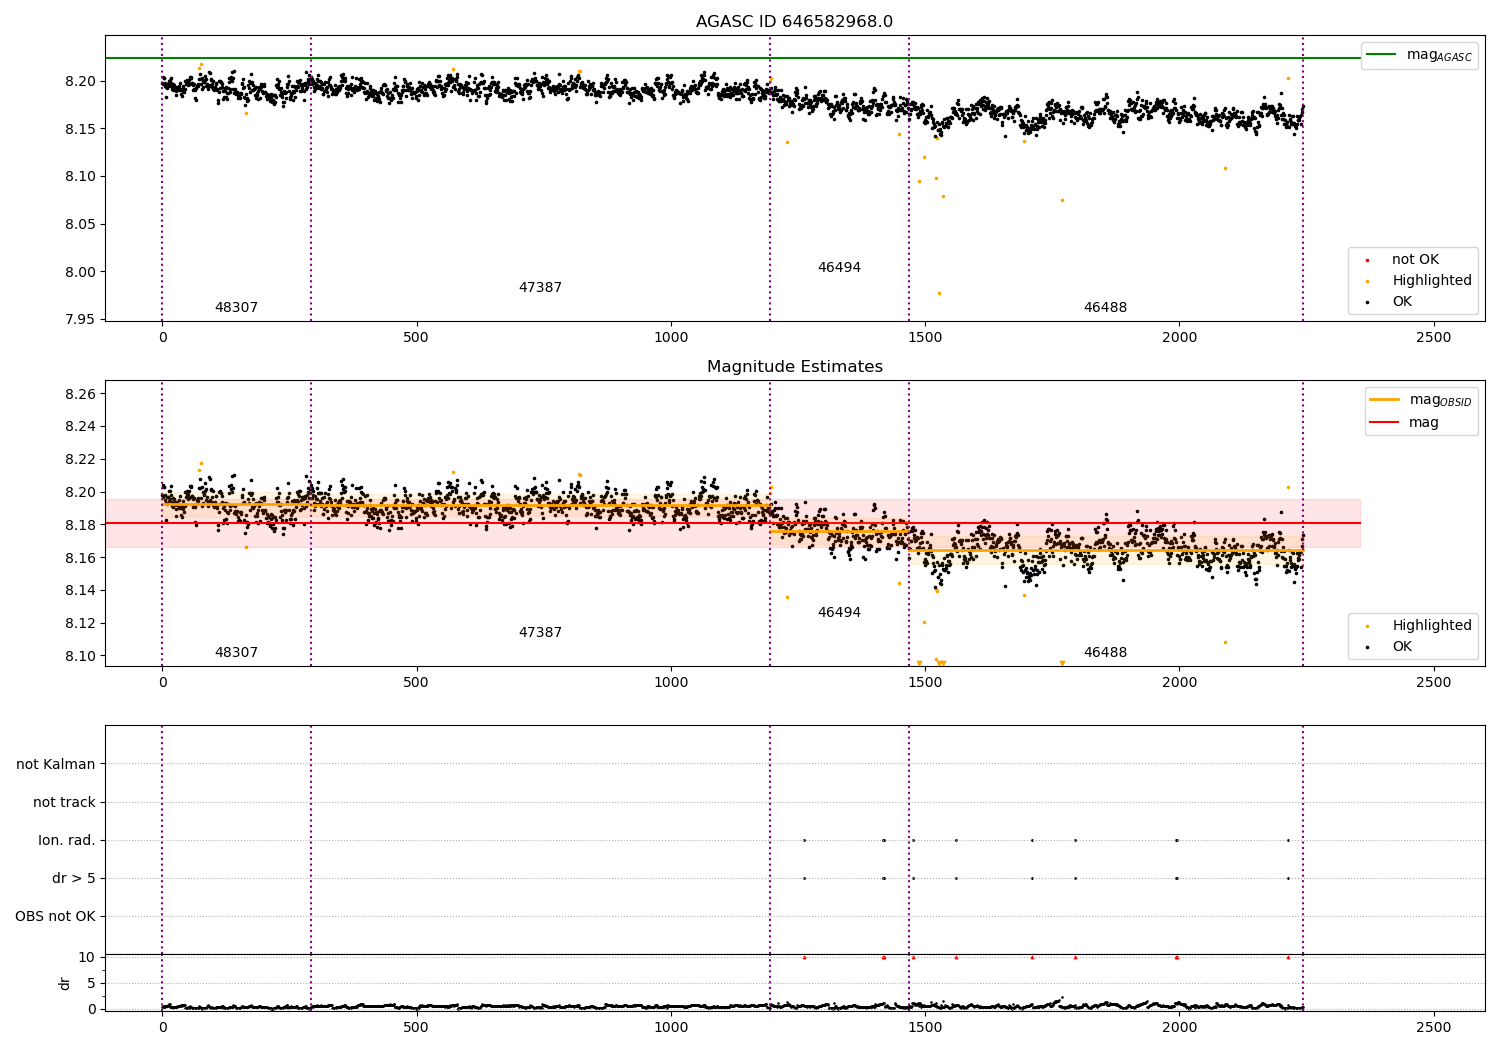Click x-axis tick 2000 in middle plot
This screenshot has height=1050, width=1500.
(x=1180, y=683)
